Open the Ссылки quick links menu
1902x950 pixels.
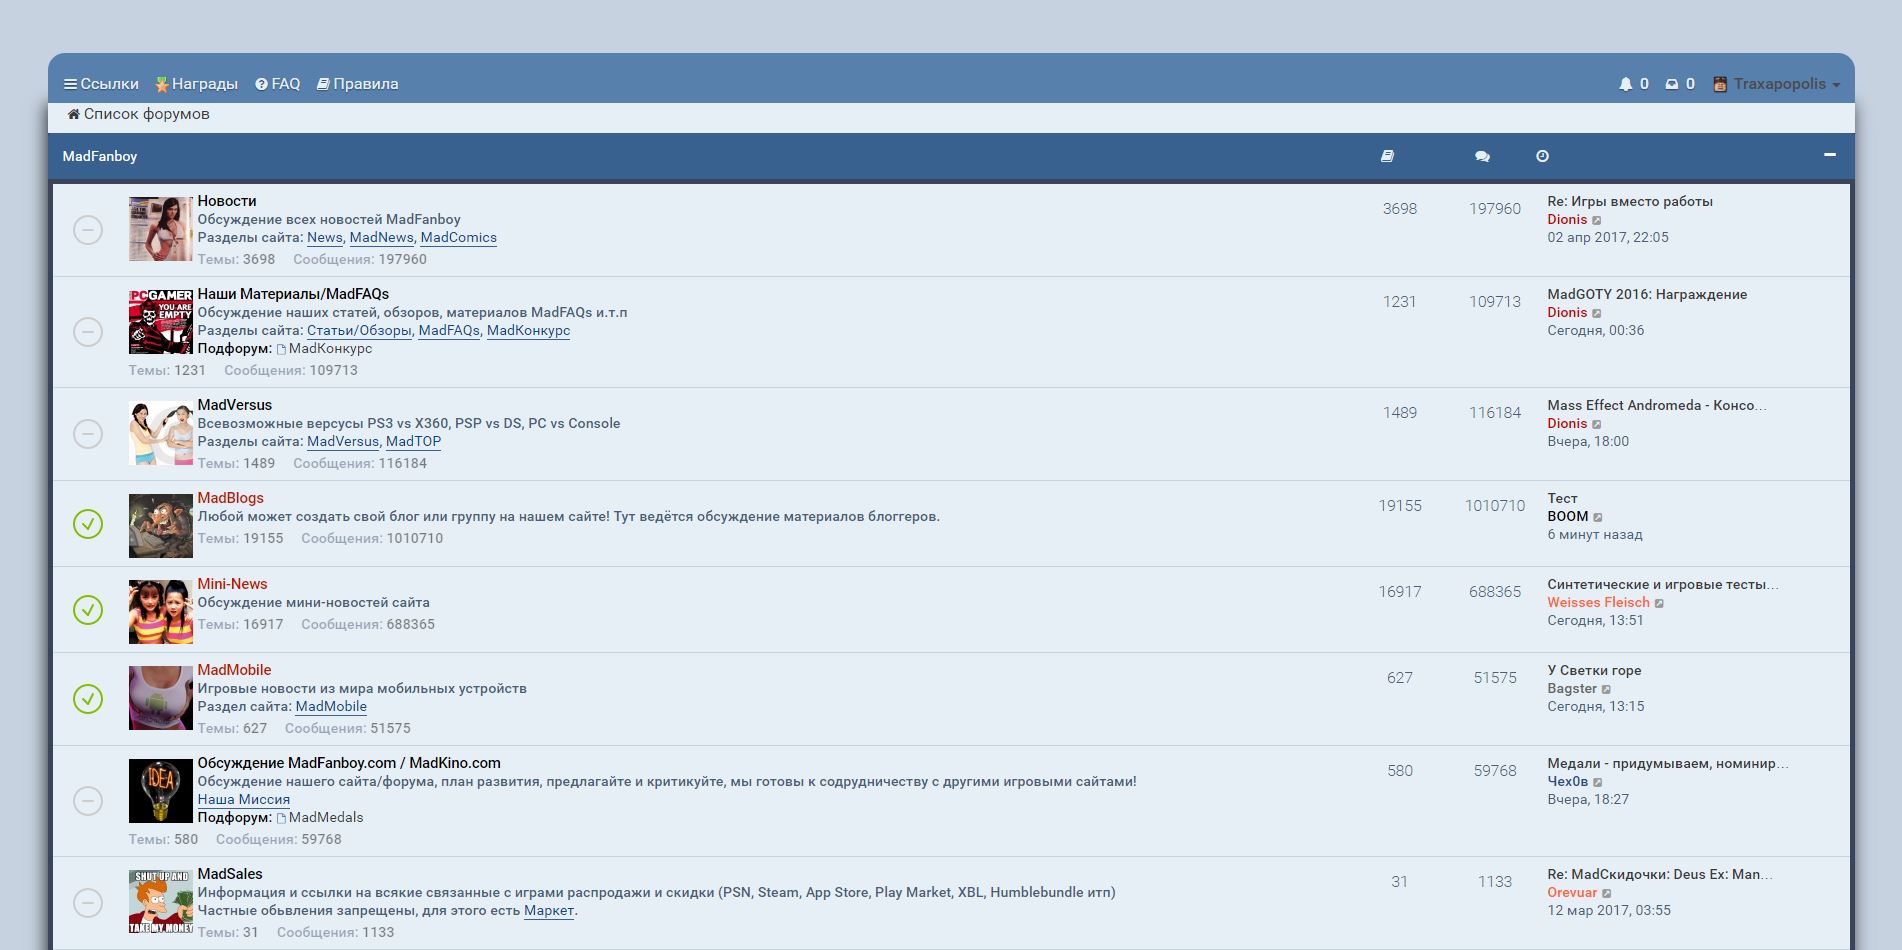point(101,84)
